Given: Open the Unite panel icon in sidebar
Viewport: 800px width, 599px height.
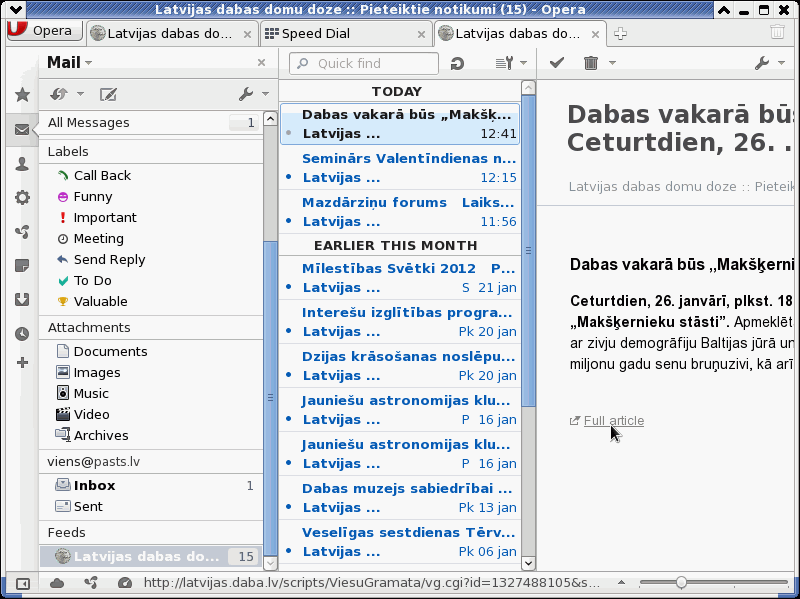Looking at the screenshot, I should pyautogui.click(x=22, y=232).
